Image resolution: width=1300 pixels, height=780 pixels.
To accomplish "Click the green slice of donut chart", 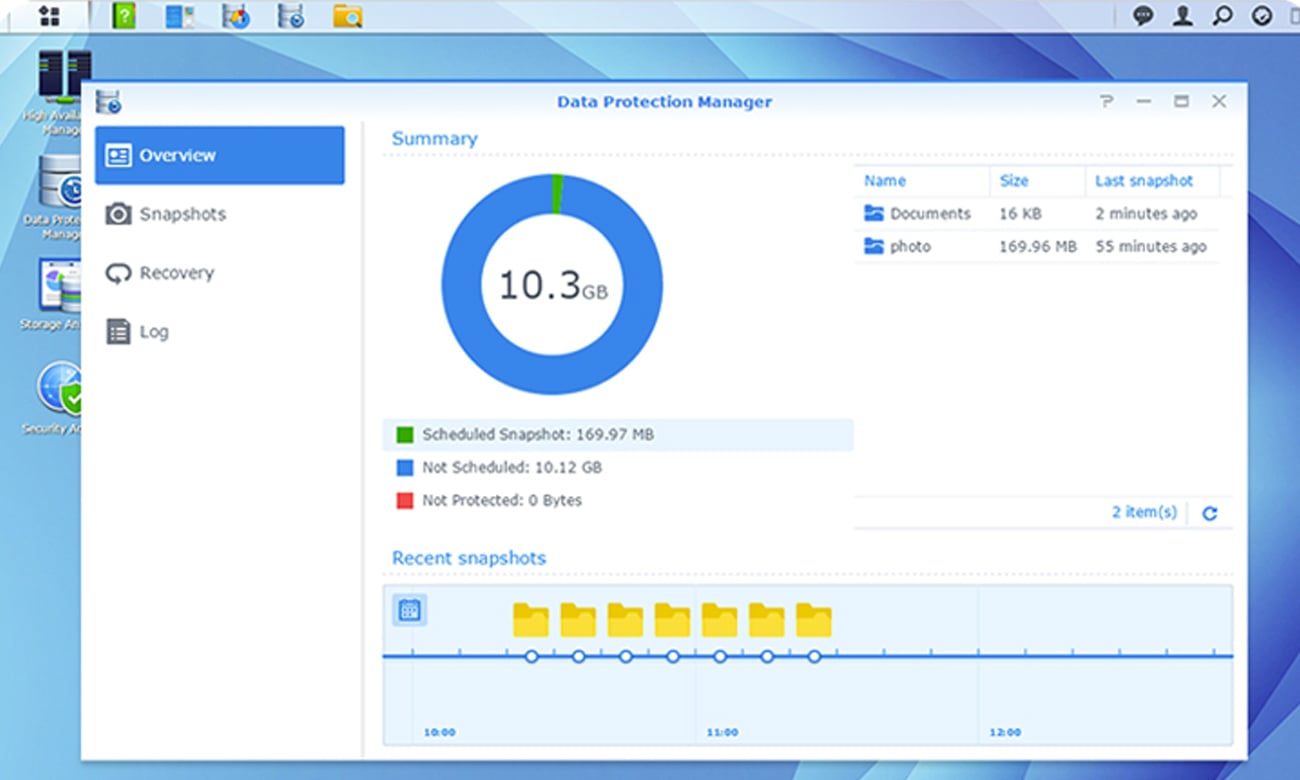I will tap(557, 194).
